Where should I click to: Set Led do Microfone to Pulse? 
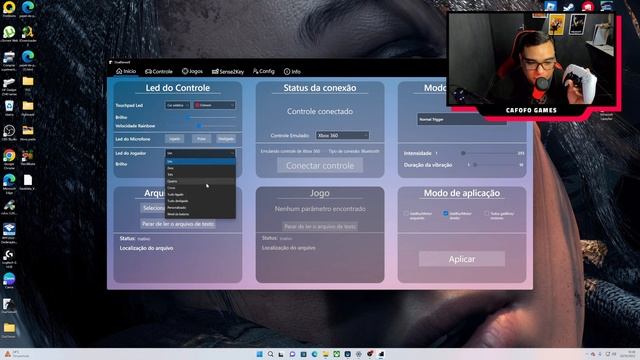pos(201,139)
